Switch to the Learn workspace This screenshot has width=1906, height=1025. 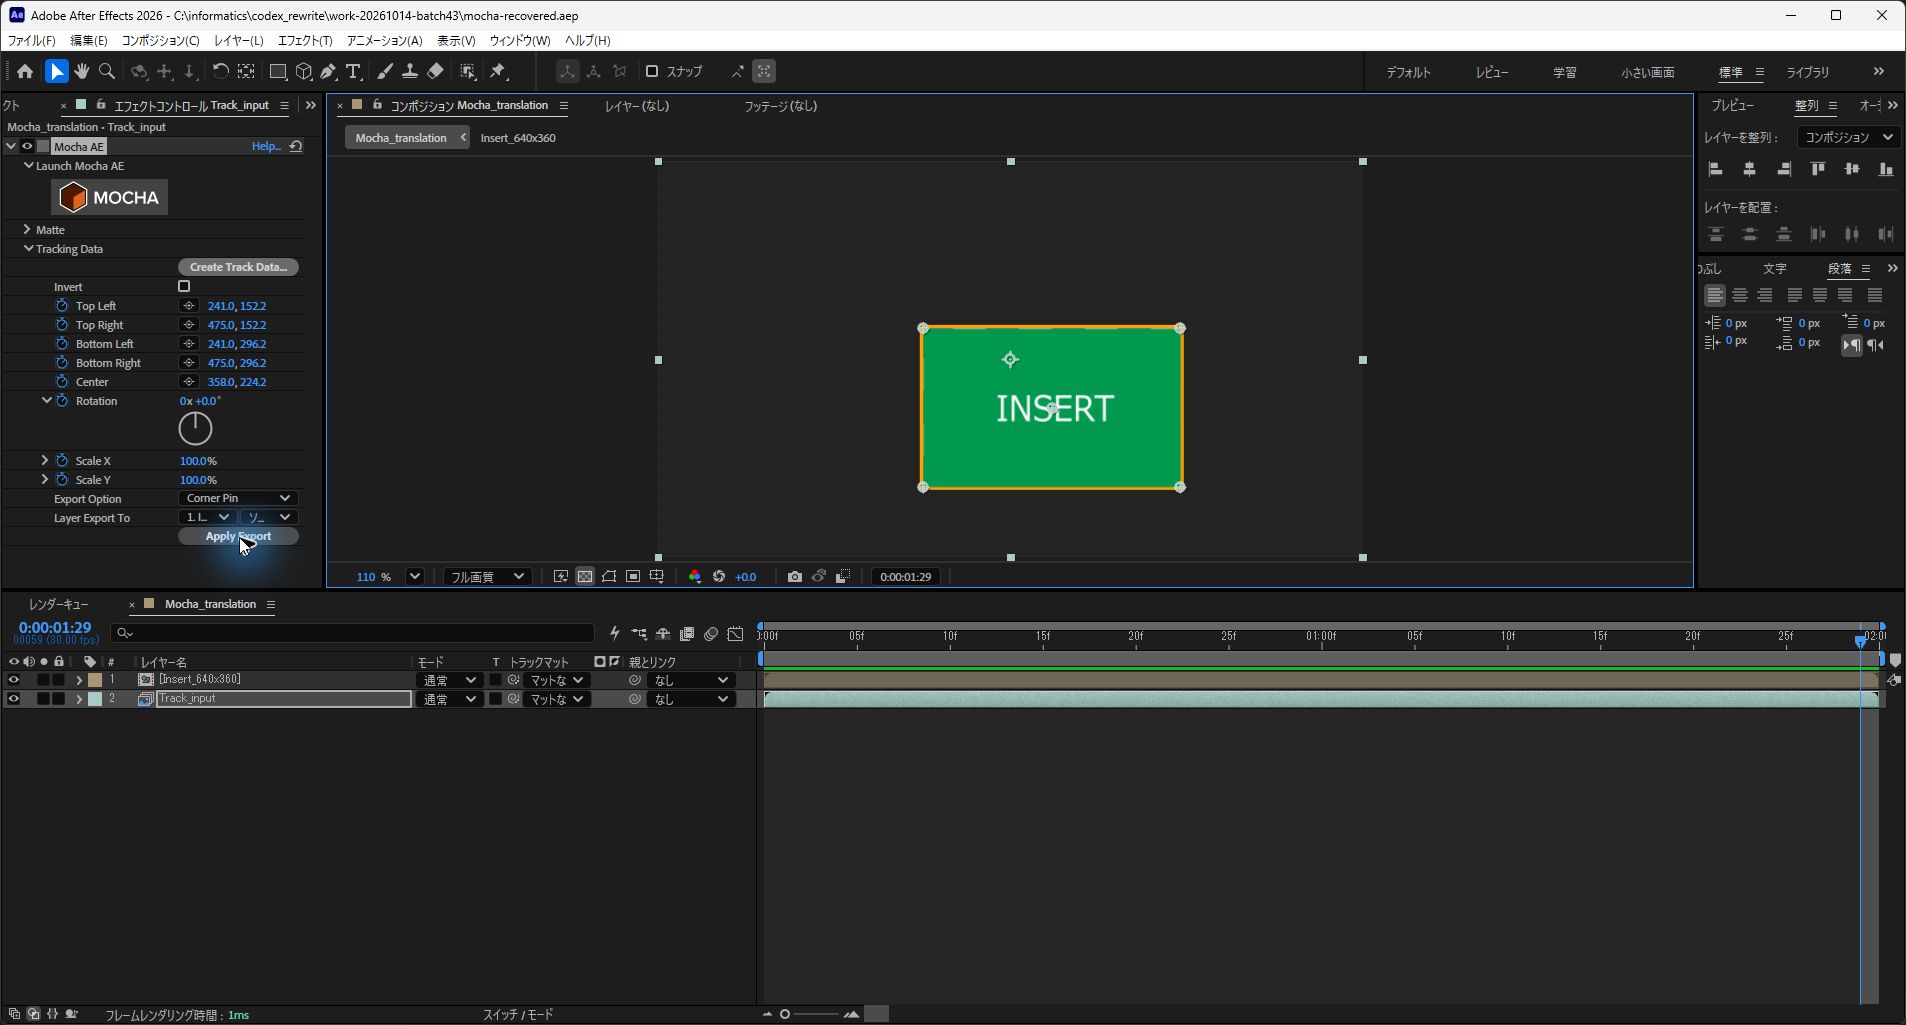pyautogui.click(x=1564, y=72)
